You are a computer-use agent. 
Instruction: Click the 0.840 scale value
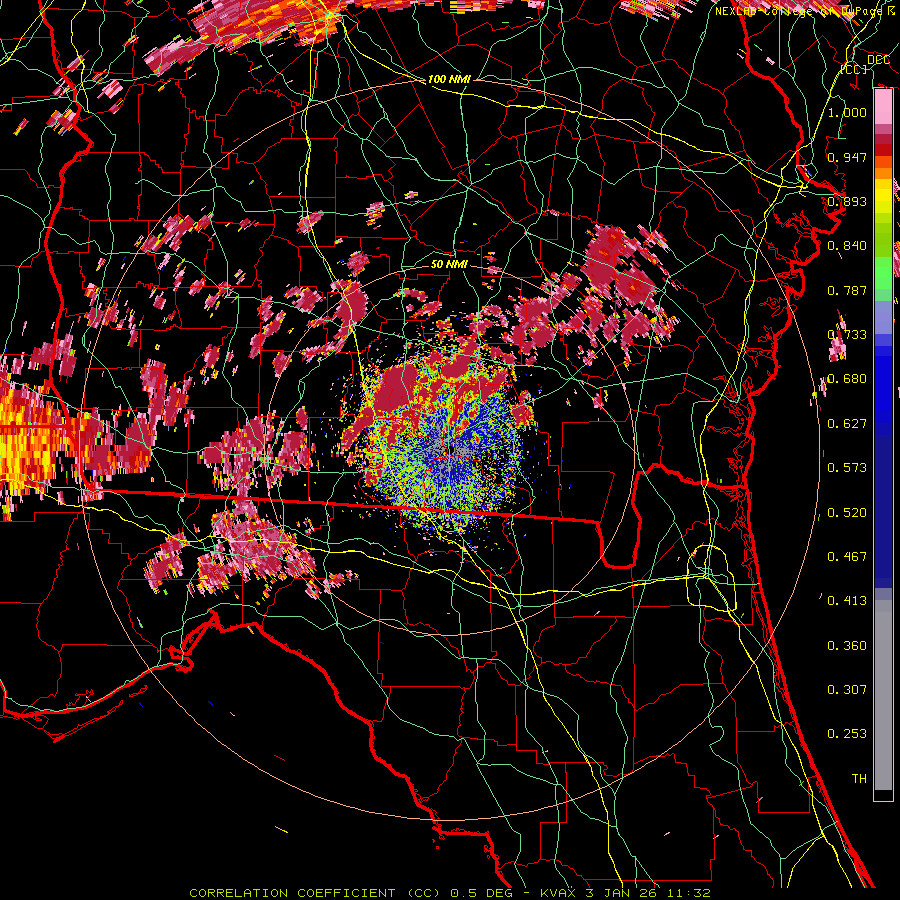[x=847, y=246]
